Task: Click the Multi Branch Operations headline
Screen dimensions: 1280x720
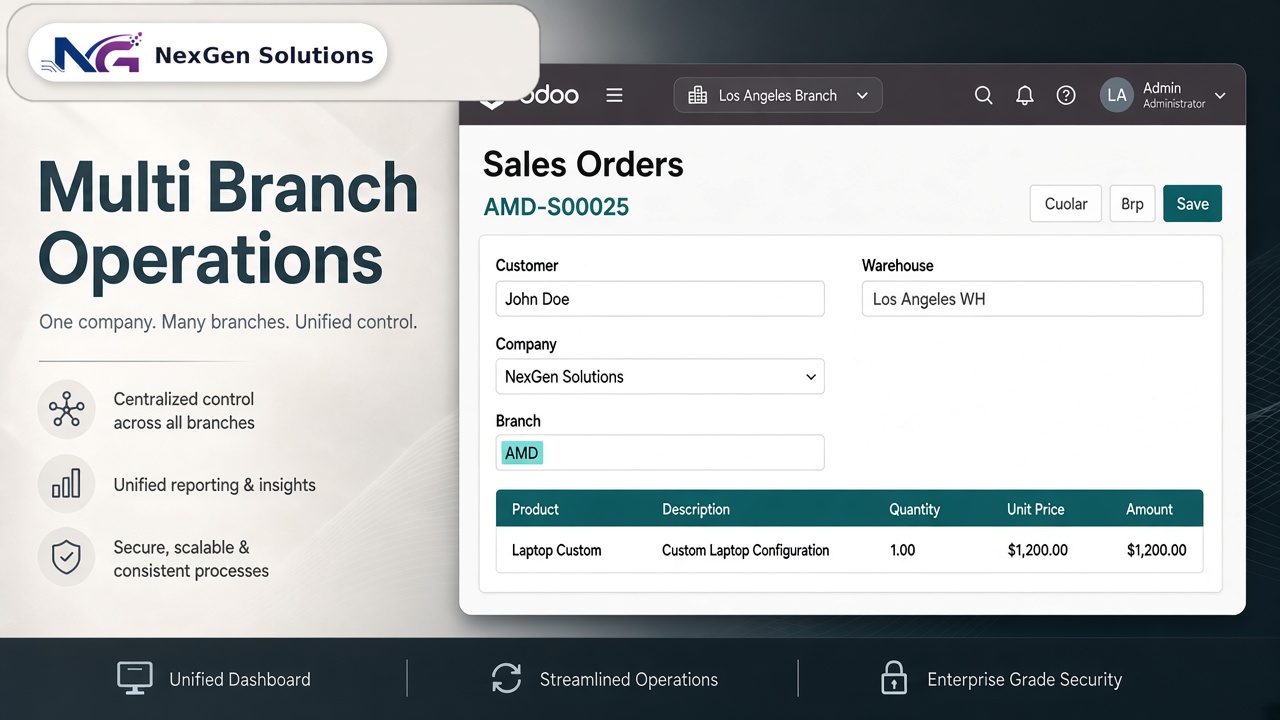Action: pos(228,223)
